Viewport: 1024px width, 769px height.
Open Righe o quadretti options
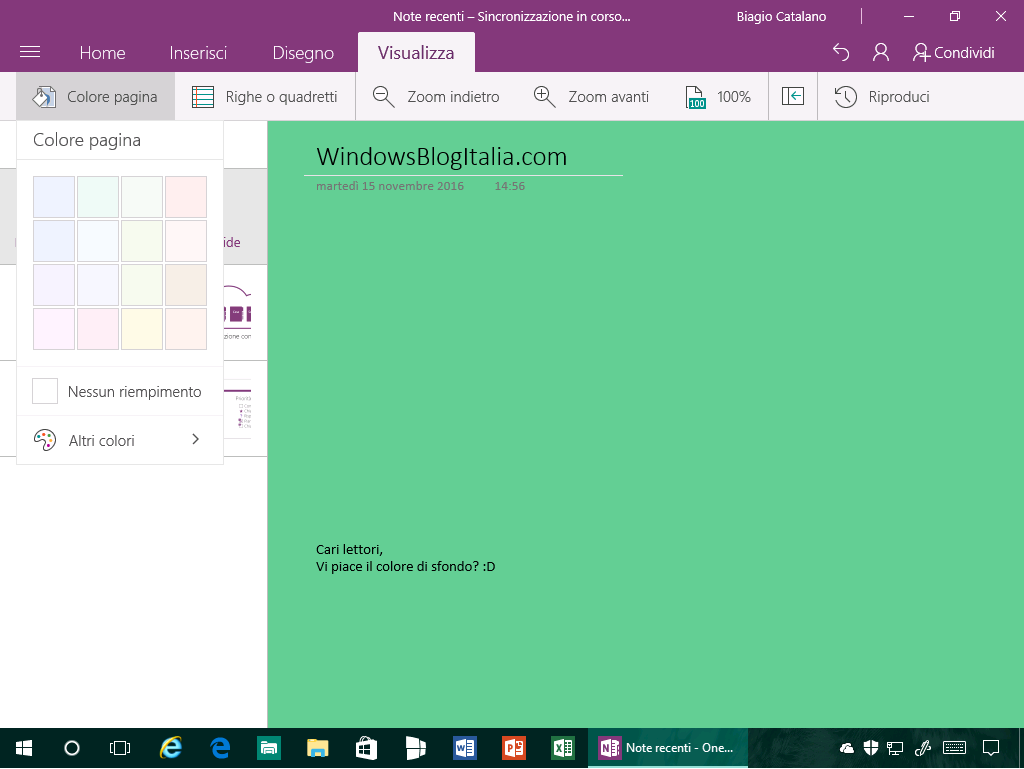point(265,97)
